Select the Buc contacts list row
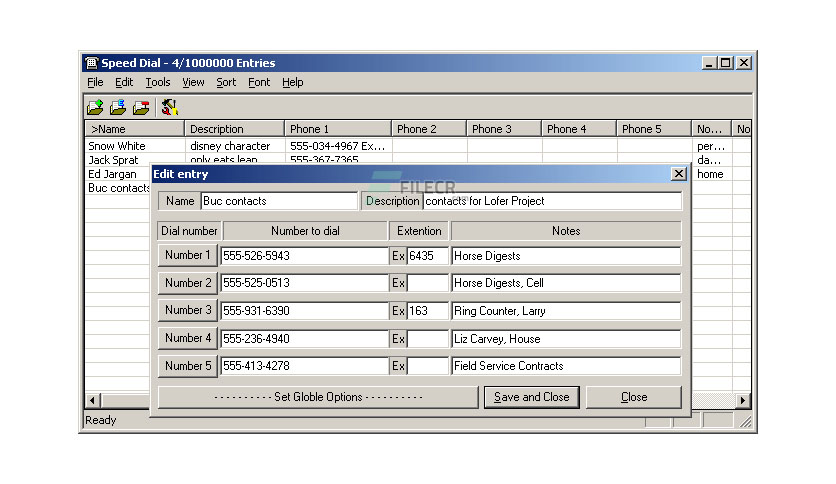Viewport: 836px width, 484px height. (119, 188)
